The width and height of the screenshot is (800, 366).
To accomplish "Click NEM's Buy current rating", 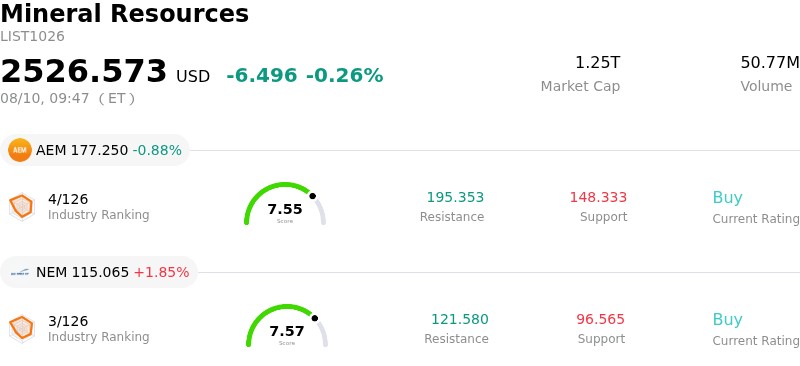I will click(x=727, y=320).
